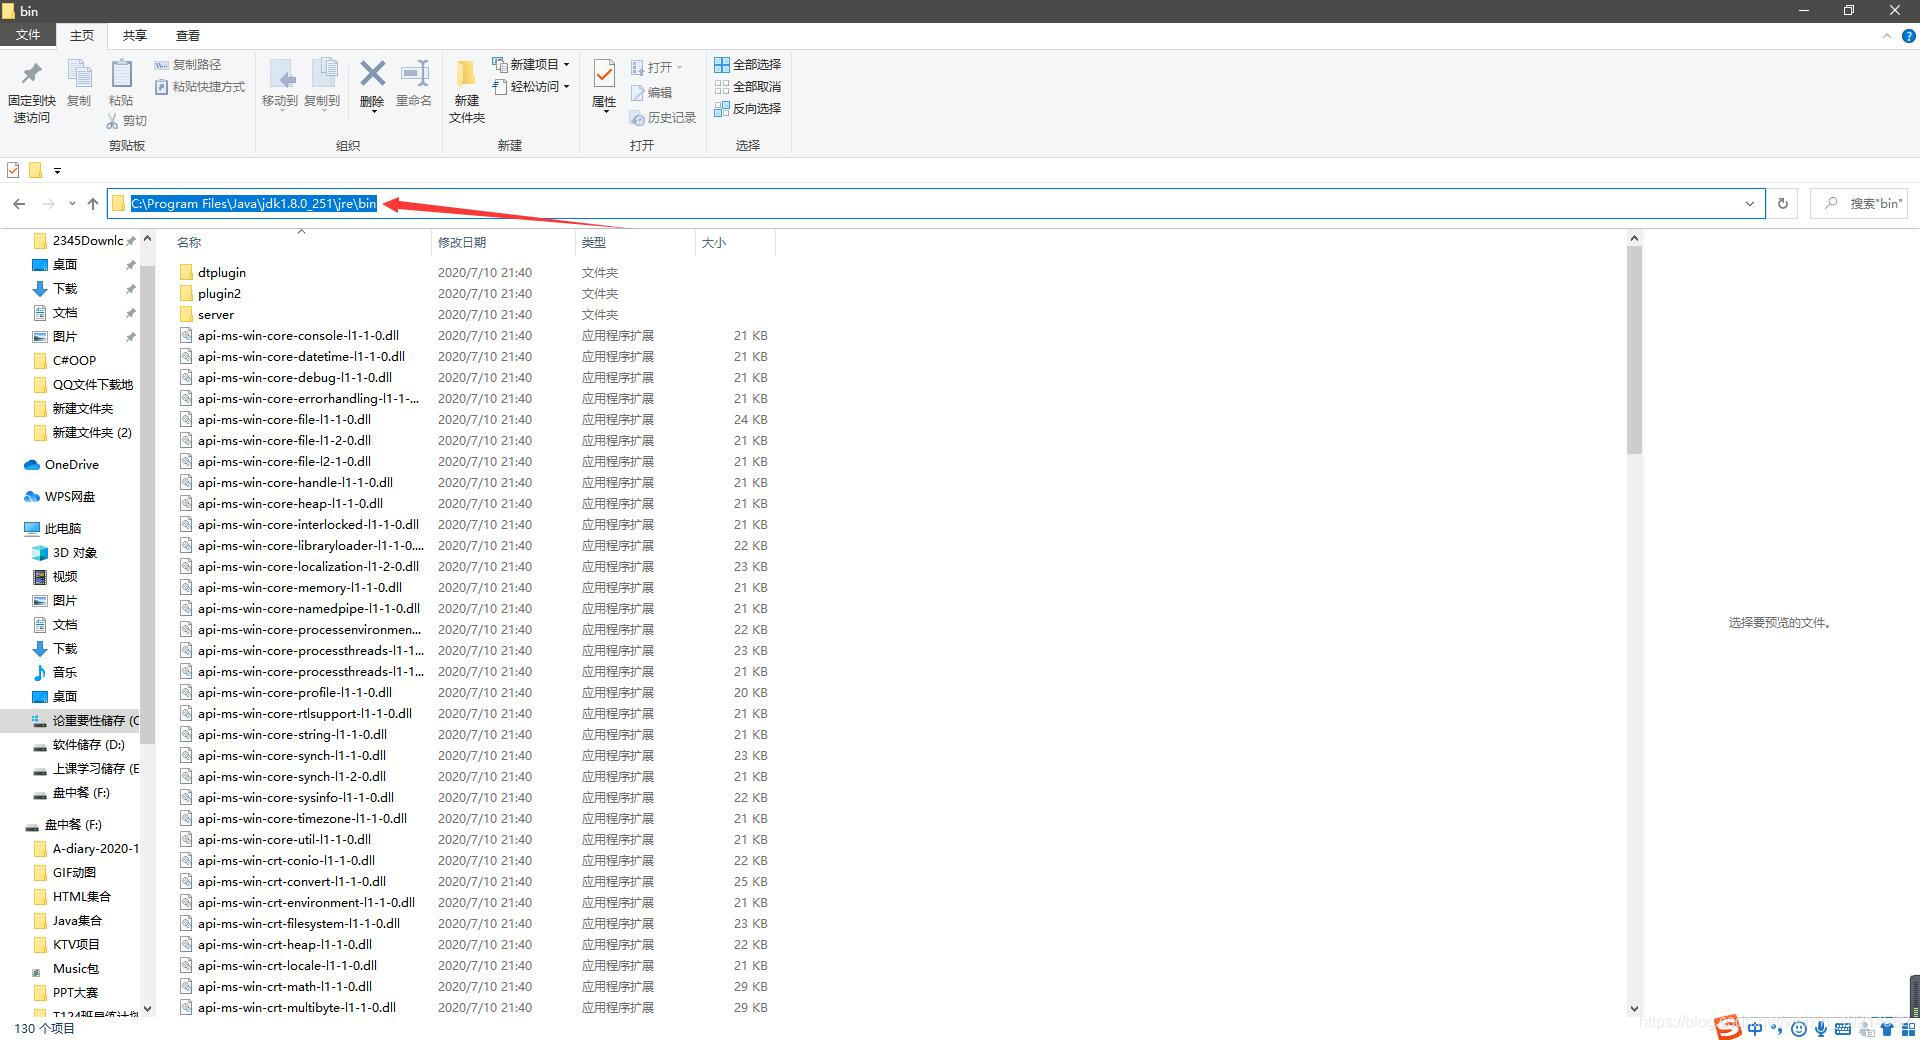
Task: Open Customize Quick Access Toolbar arrow
Action: [x=57, y=171]
